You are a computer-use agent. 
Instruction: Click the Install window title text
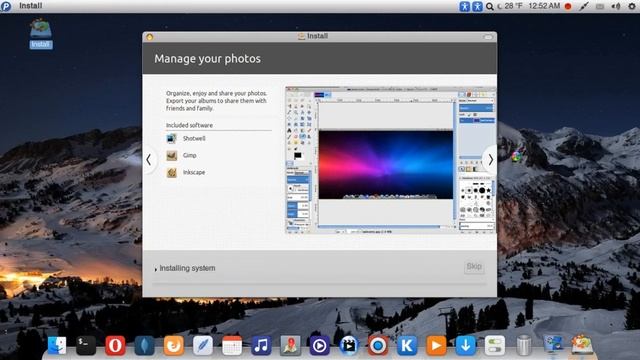coord(317,36)
